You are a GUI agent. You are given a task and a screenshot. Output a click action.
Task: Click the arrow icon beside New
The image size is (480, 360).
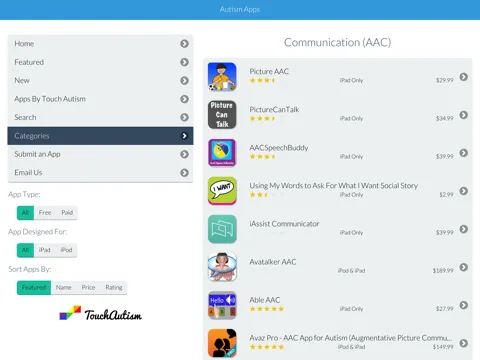pyautogui.click(x=184, y=80)
